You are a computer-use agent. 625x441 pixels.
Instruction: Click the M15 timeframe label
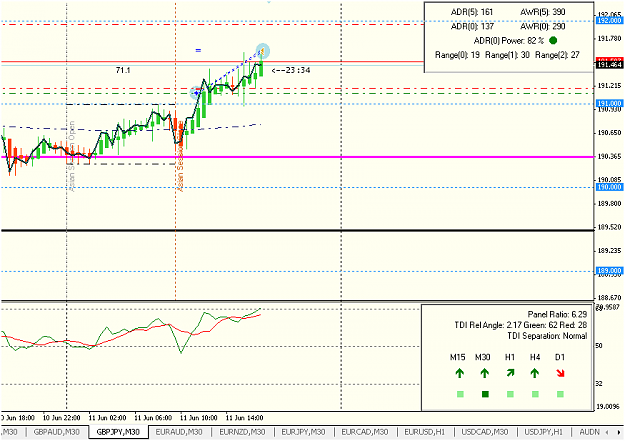[x=458, y=357]
